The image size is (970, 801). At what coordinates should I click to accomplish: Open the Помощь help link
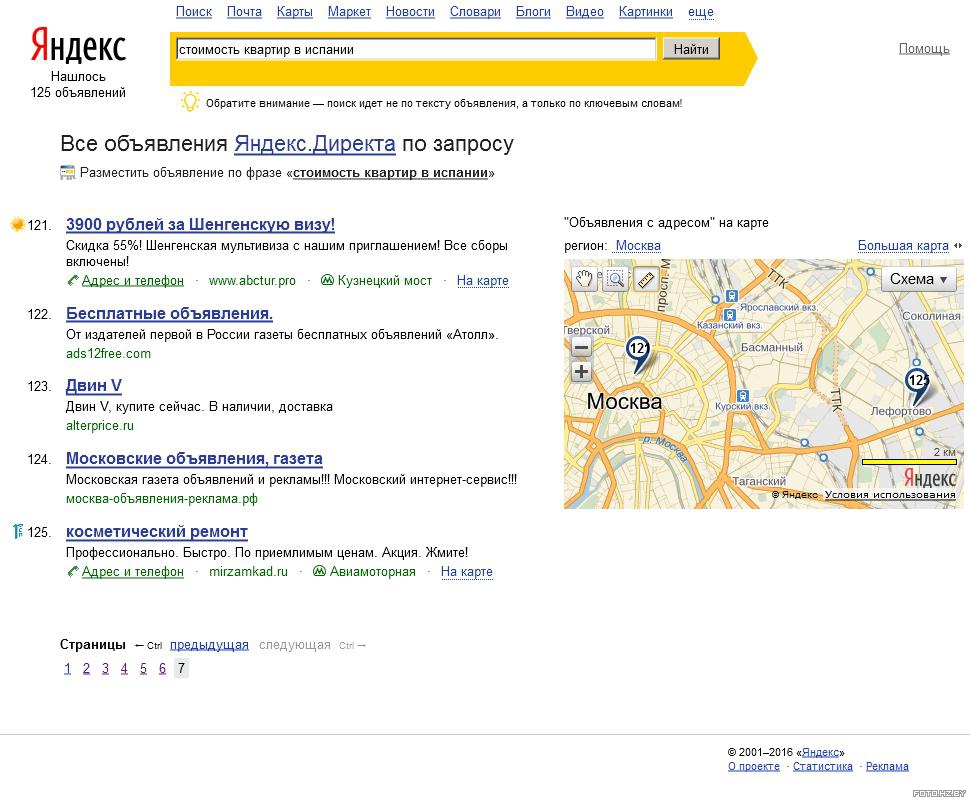pyautogui.click(x=924, y=48)
